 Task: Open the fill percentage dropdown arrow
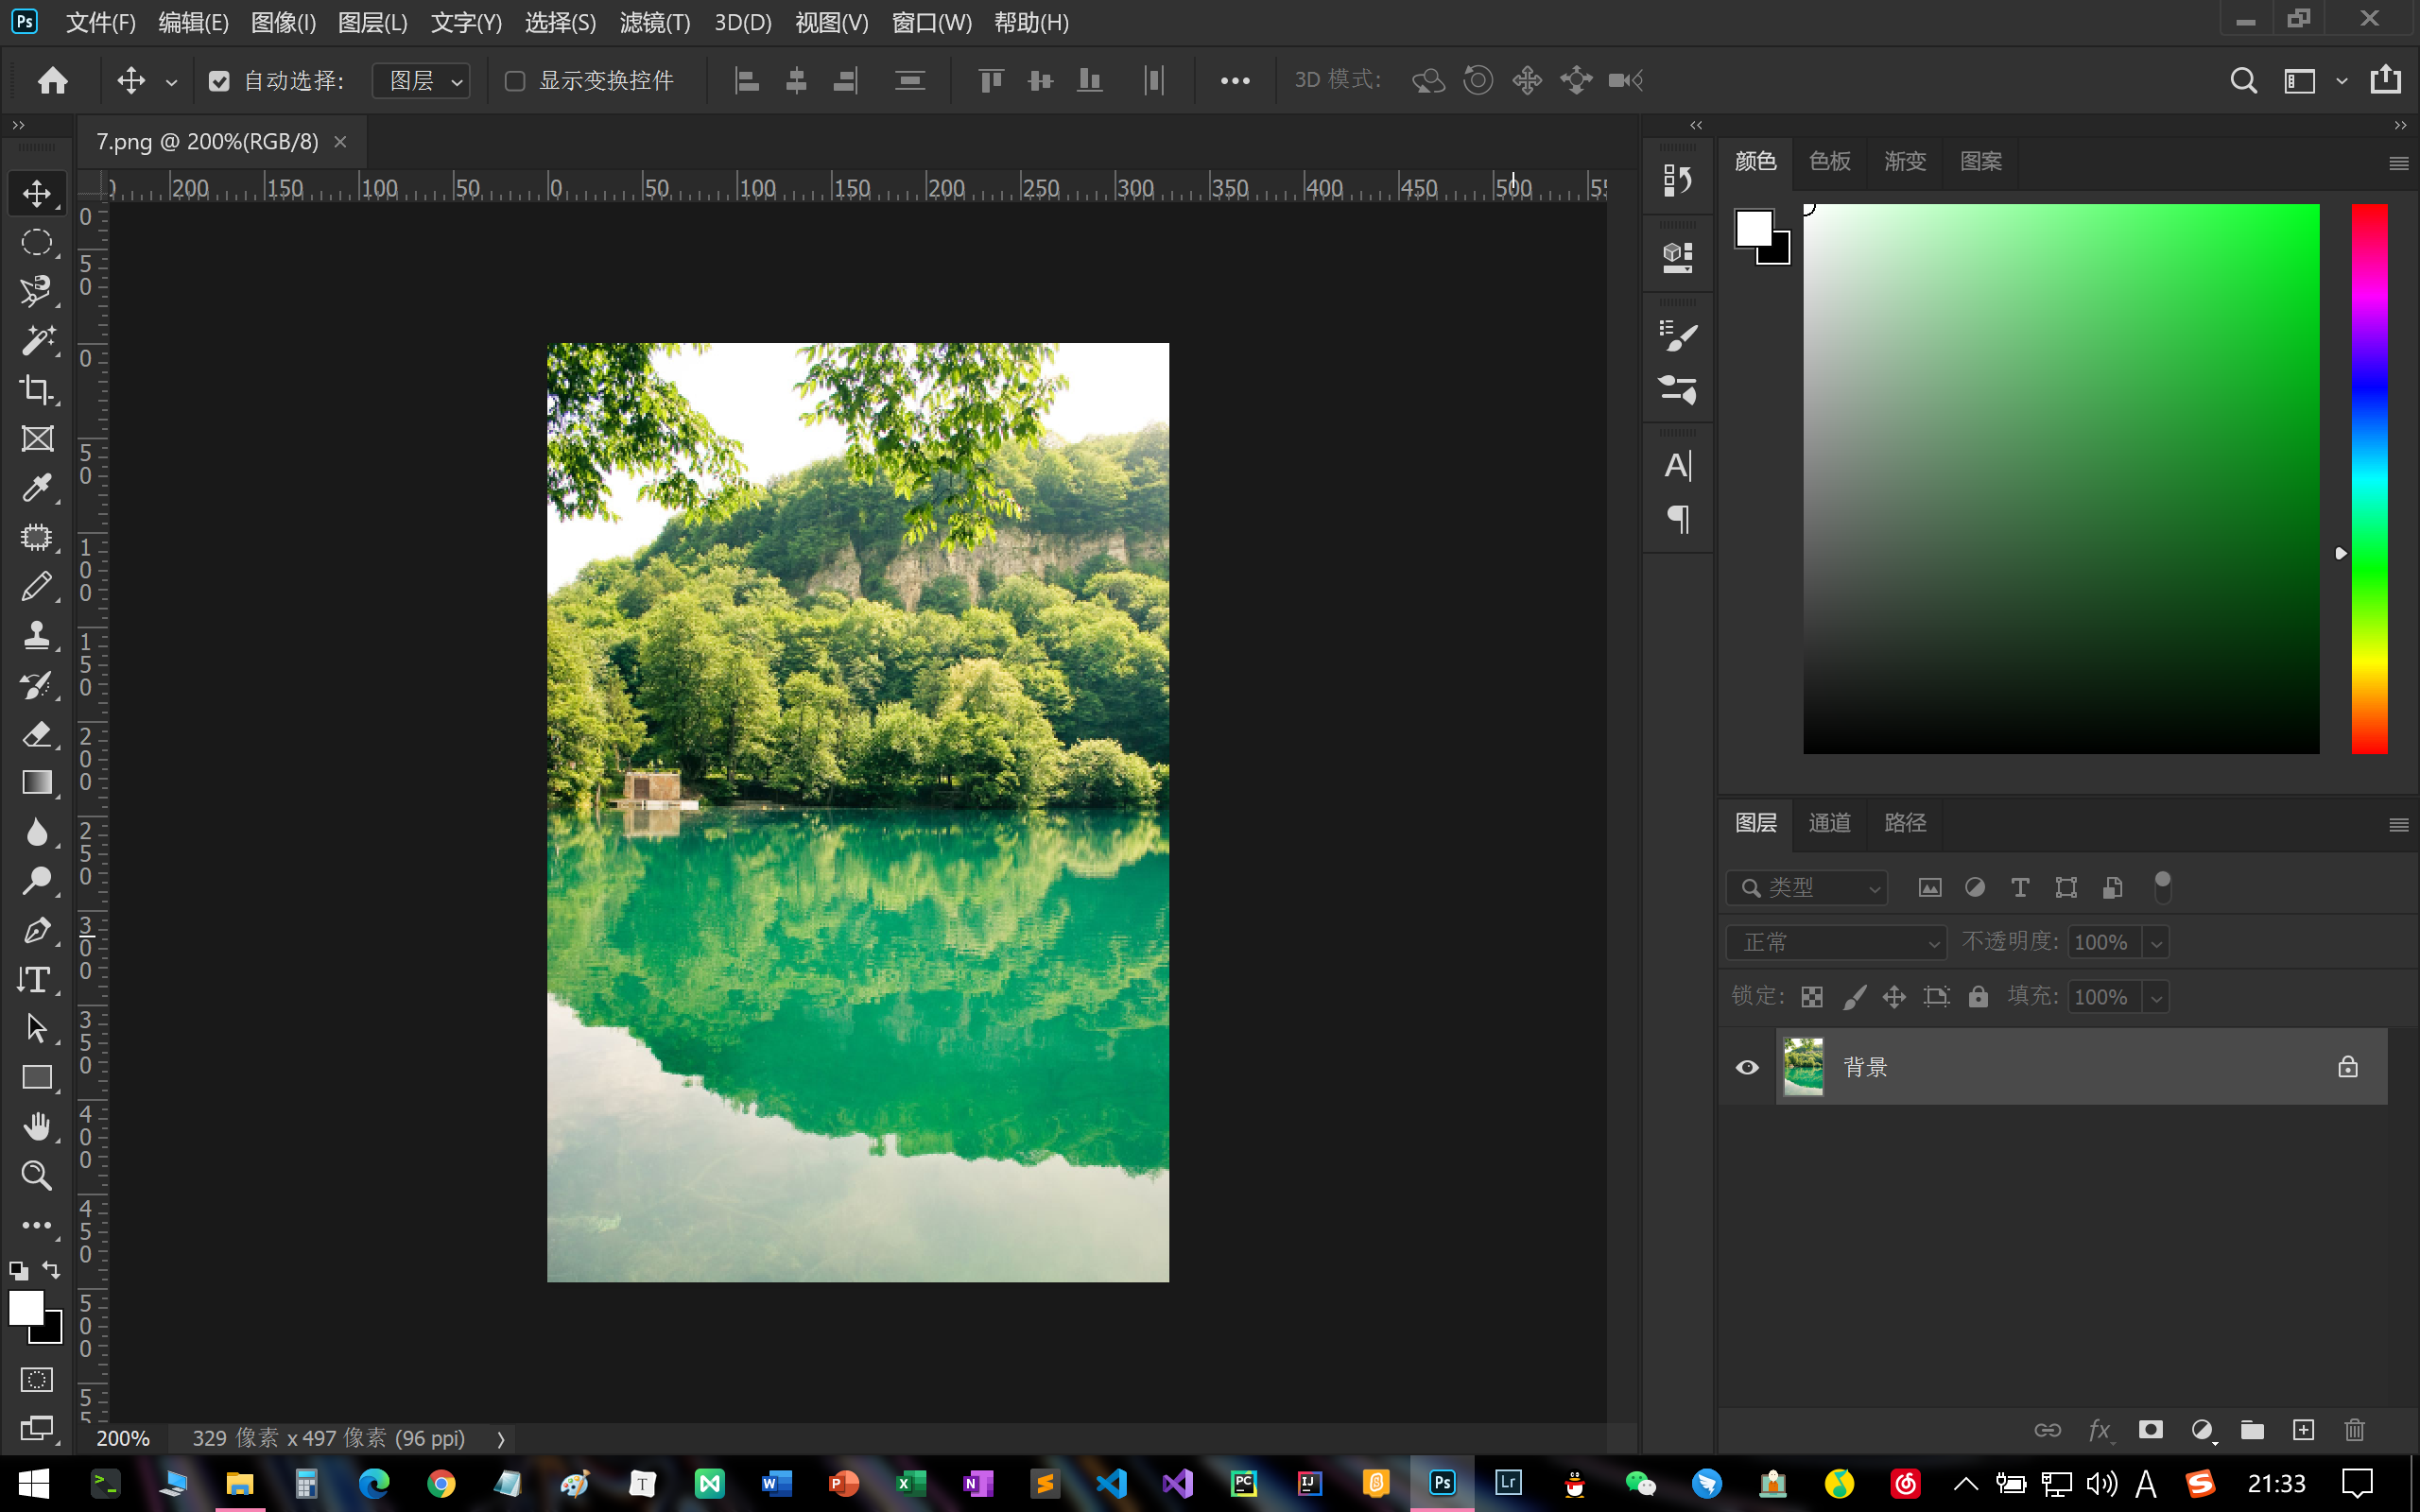2156,998
